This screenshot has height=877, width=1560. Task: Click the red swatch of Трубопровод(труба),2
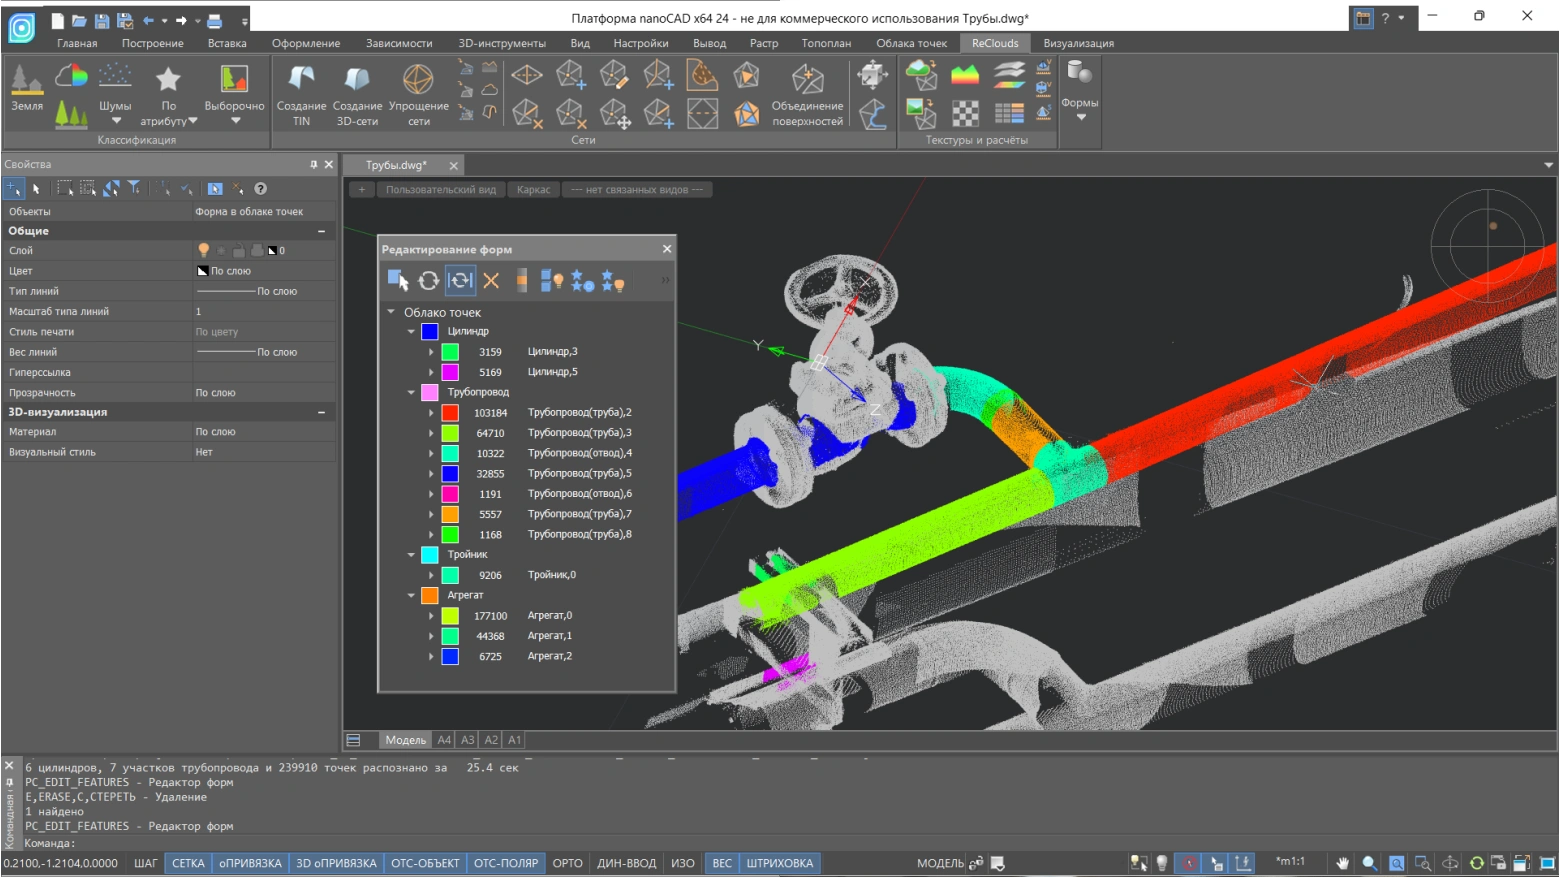click(x=450, y=413)
